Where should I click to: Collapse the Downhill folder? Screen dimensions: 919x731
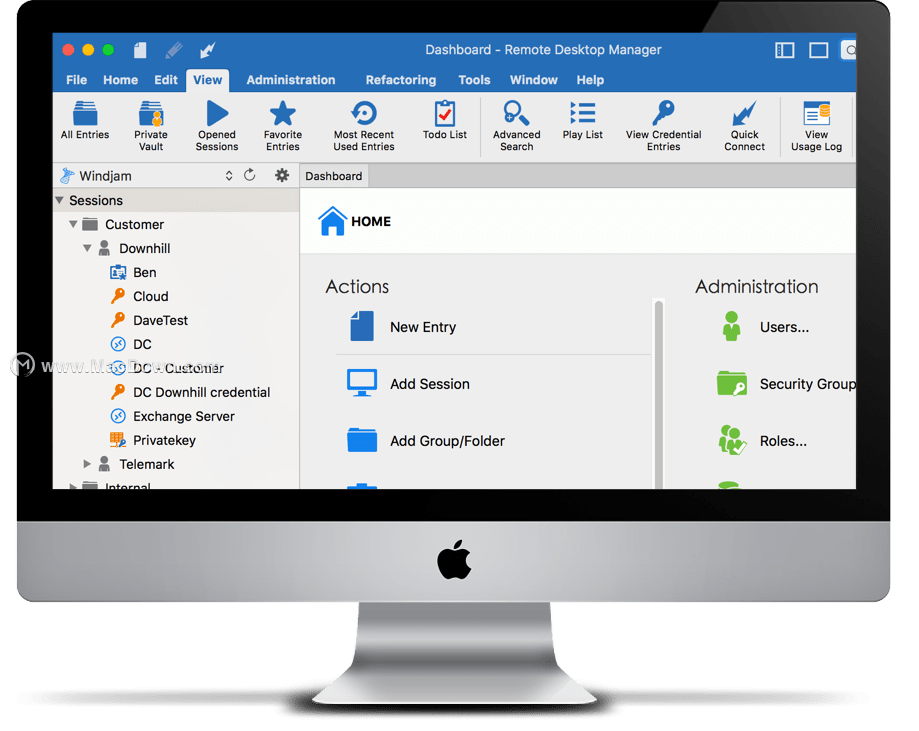point(87,248)
